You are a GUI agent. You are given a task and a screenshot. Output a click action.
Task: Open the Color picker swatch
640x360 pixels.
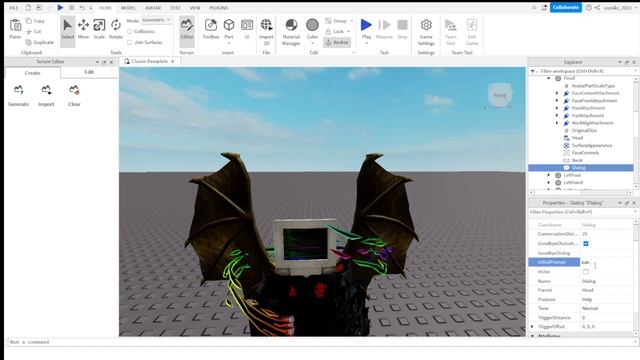(312, 25)
